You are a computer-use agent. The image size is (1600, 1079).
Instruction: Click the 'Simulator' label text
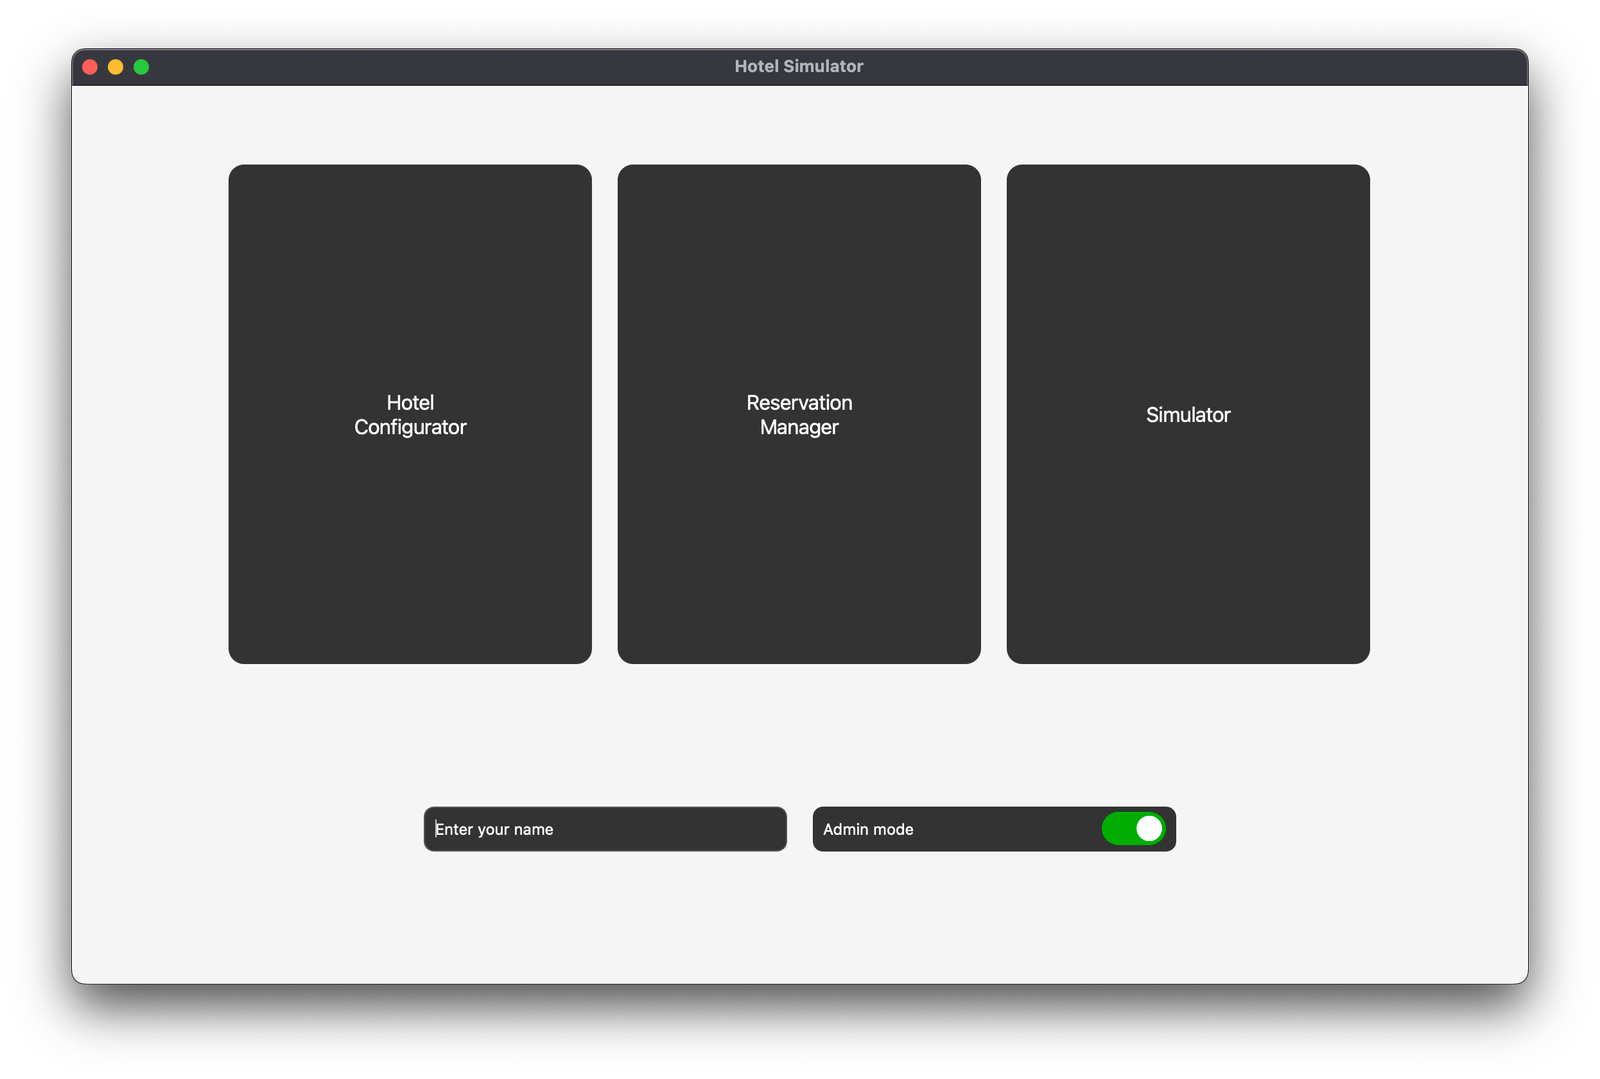pos(1188,415)
